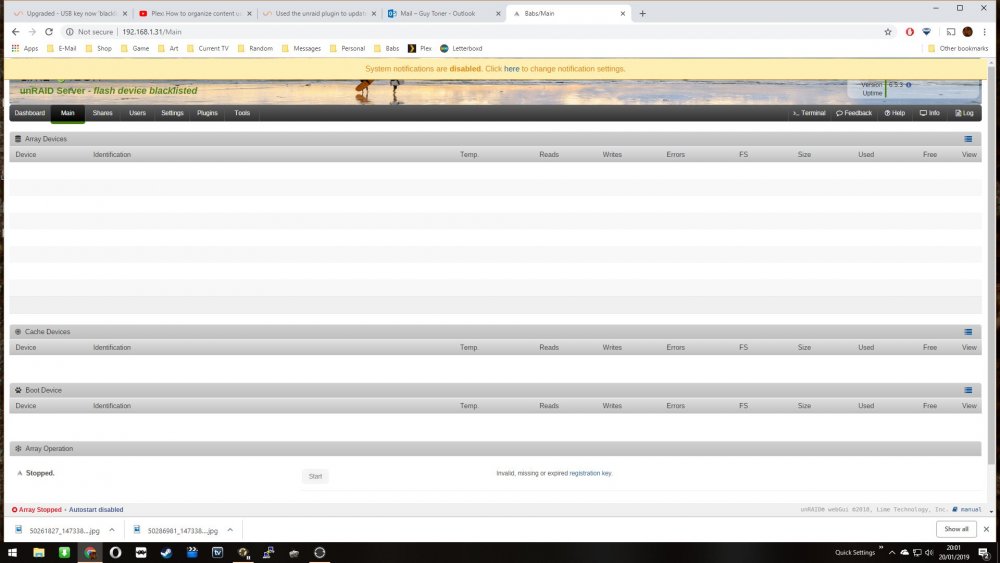Viewport: 1000px width, 563px height.
Task: Open the Messages bookmark folder
Action: pos(301,48)
